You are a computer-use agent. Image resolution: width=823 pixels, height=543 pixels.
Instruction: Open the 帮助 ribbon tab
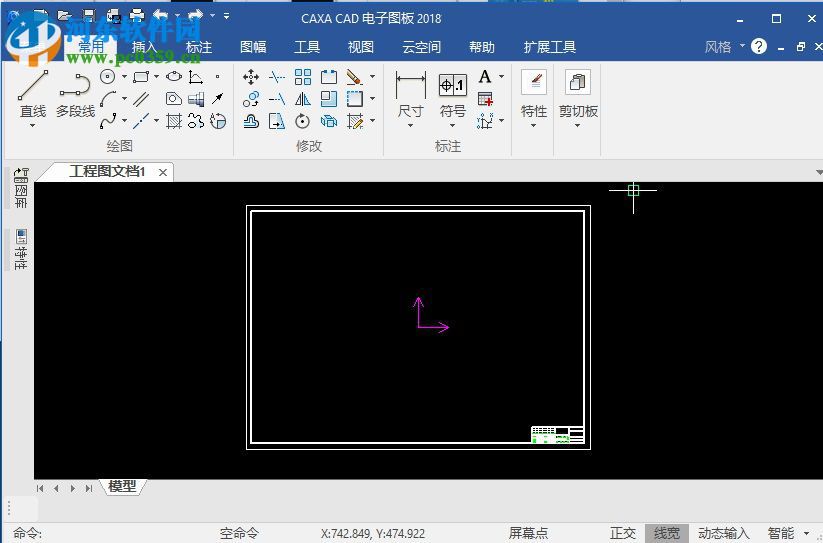[482, 47]
